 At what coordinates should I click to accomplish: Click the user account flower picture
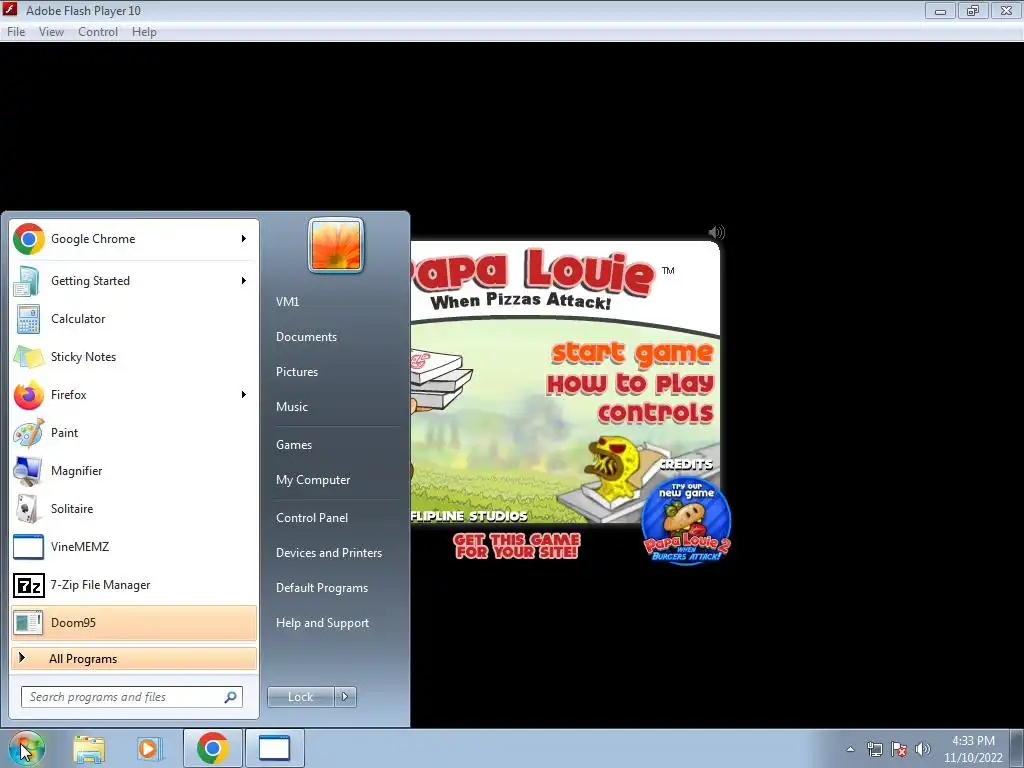[x=336, y=245]
